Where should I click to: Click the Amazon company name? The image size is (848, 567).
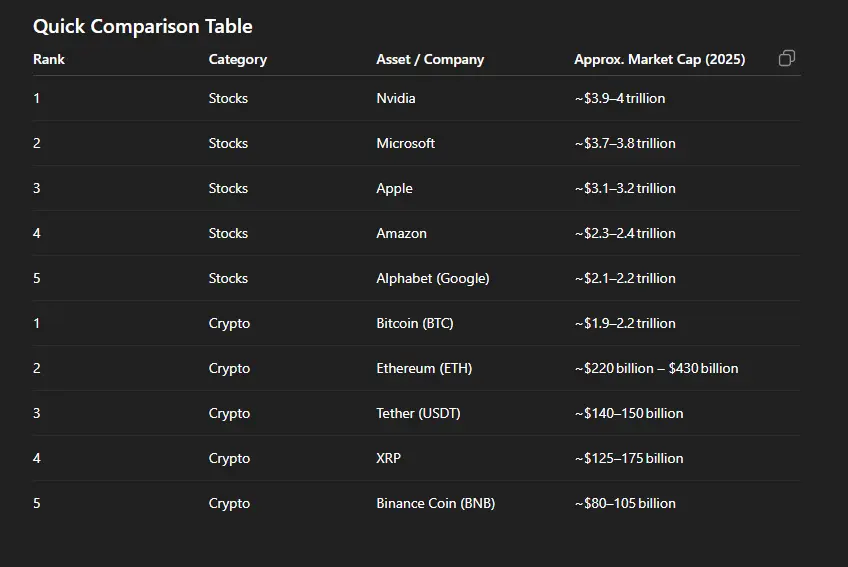(401, 234)
